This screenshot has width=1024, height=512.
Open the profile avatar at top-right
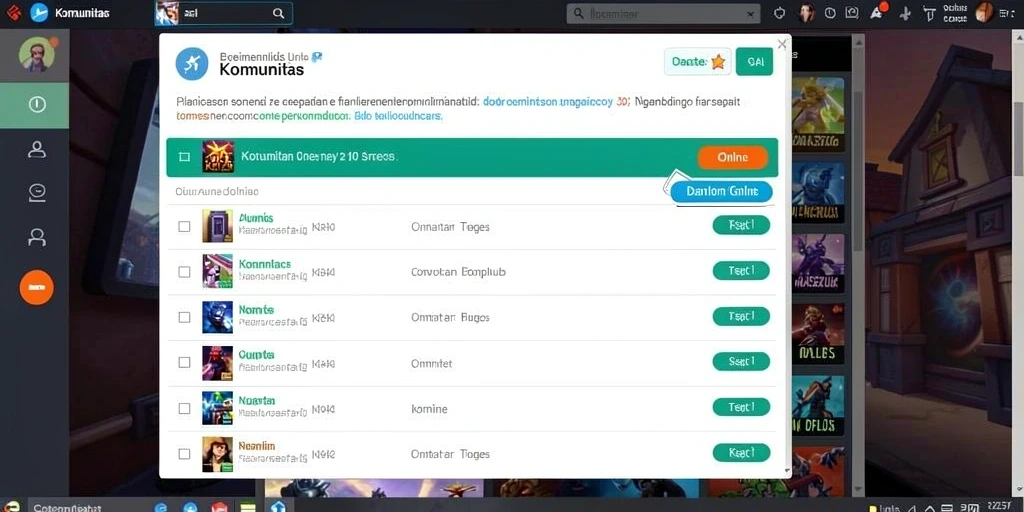tap(984, 12)
